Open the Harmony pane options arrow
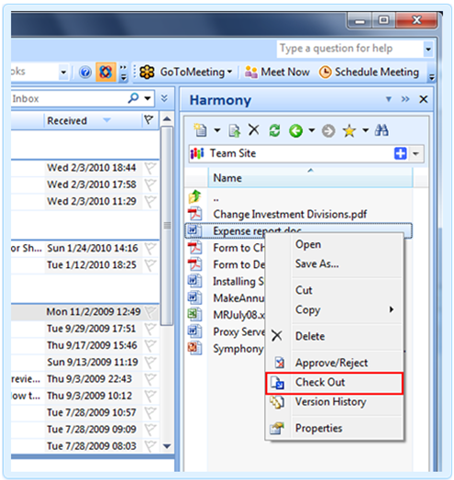The image size is (454, 480). (x=388, y=99)
